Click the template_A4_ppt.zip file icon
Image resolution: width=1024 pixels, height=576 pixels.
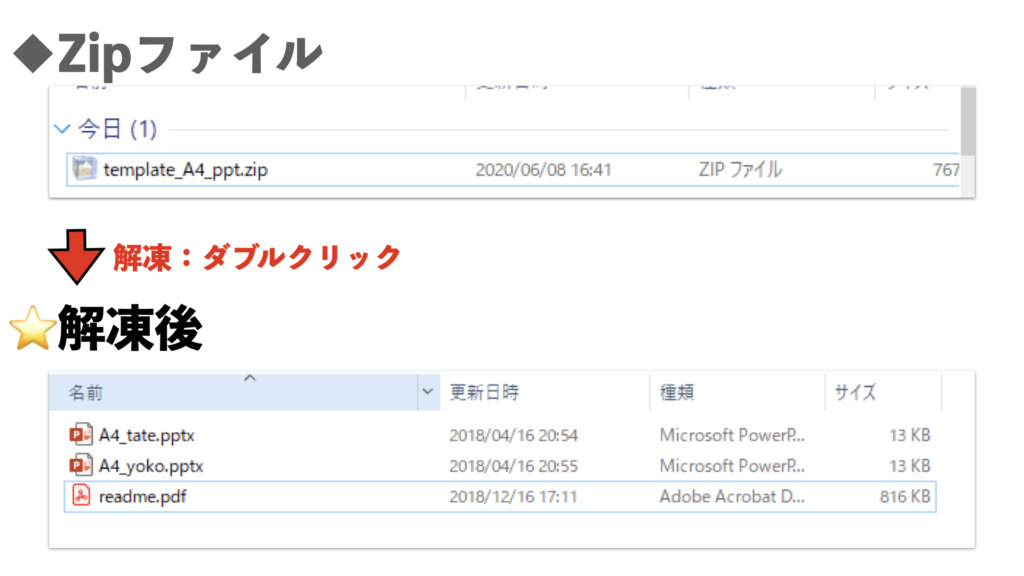[x=84, y=169]
